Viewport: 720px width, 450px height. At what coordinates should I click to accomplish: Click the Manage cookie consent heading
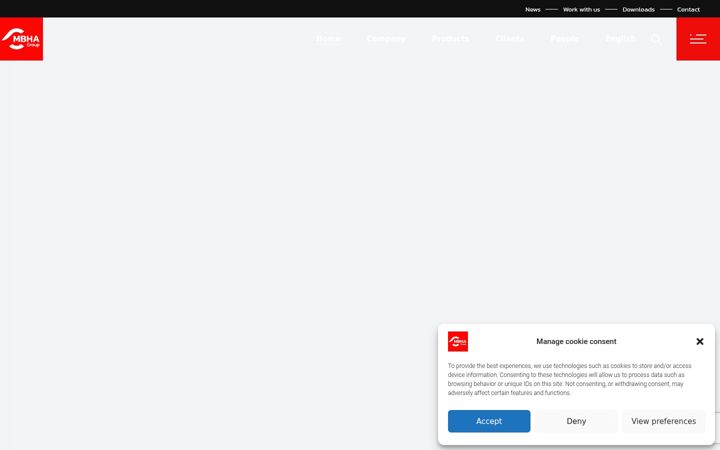click(576, 341)
